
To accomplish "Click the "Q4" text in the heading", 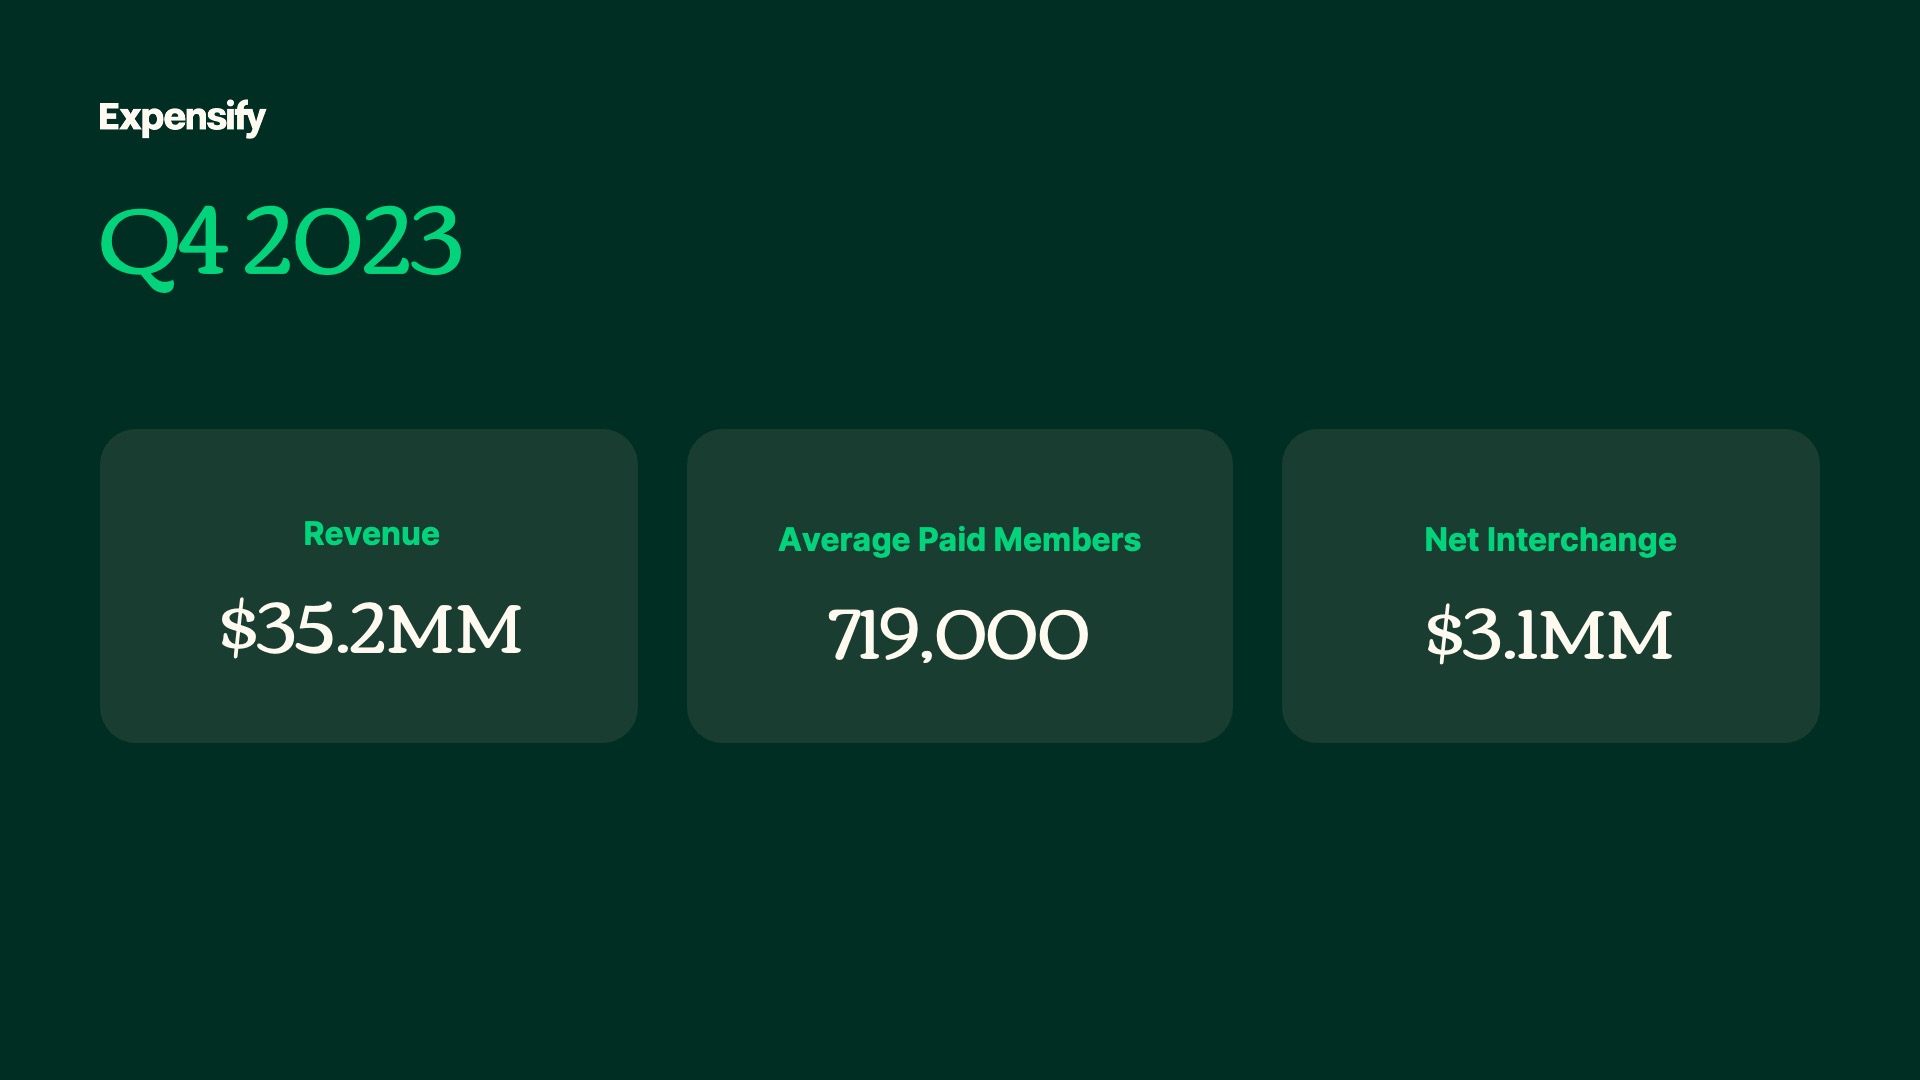I will (x=163, y=243).
